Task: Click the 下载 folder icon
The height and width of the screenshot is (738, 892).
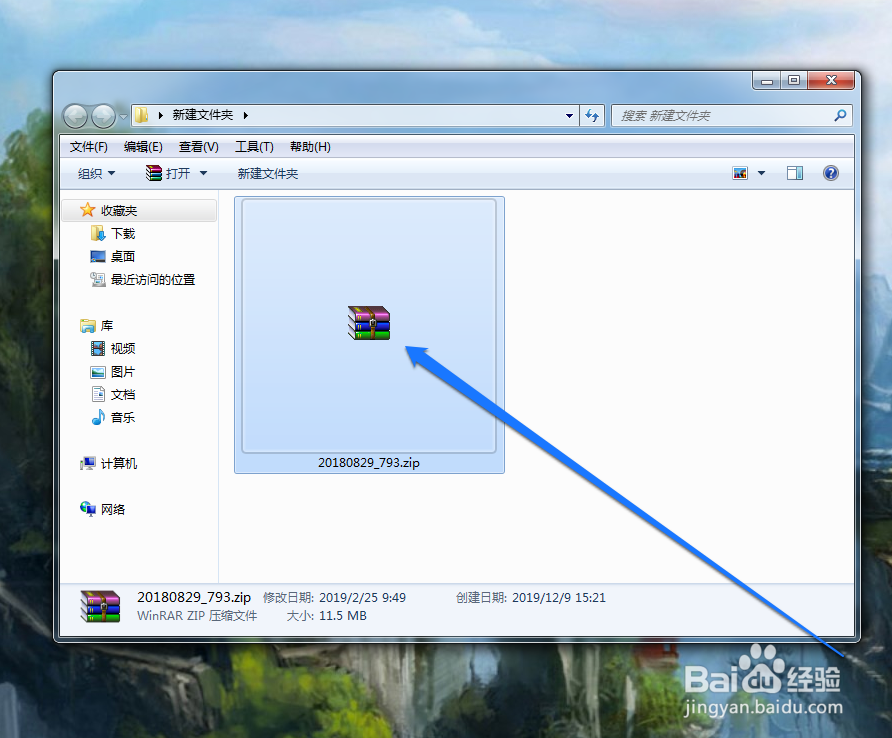Action: 98,233
